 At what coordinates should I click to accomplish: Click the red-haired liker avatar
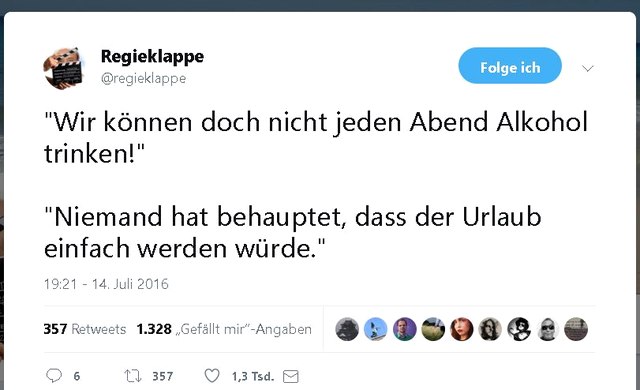pos(462,329)
